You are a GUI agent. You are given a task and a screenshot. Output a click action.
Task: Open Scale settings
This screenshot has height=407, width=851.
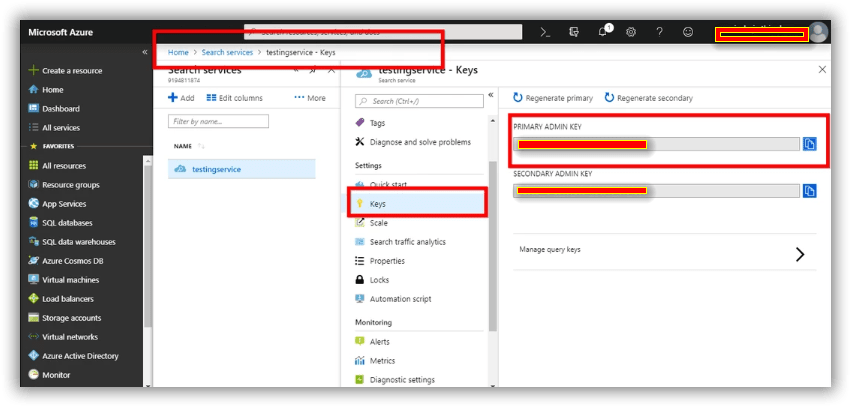(x=371, y=222)
